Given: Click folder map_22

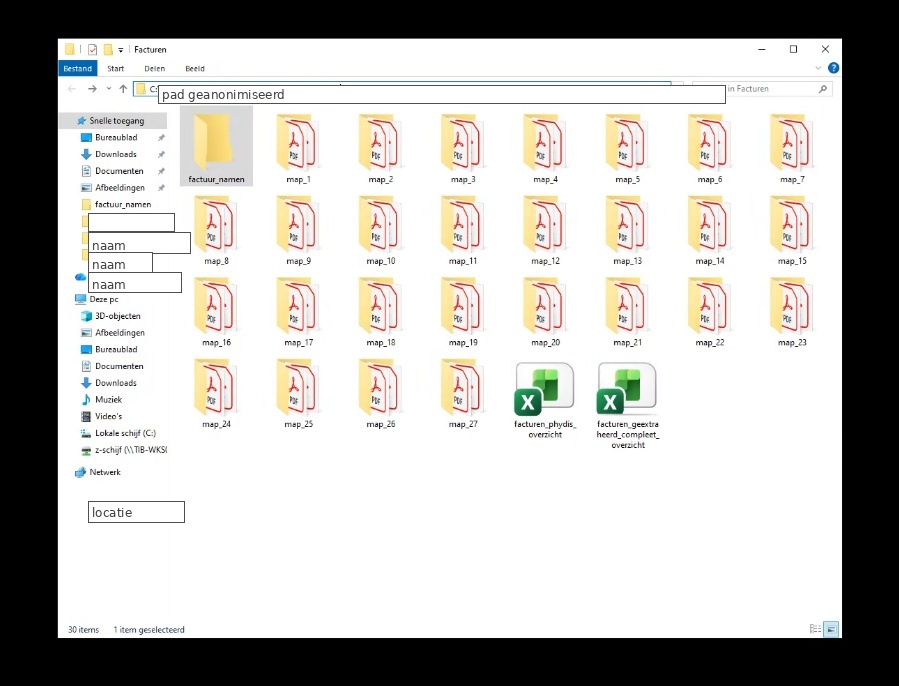Looking at the screenshot, I should (710, 311).
